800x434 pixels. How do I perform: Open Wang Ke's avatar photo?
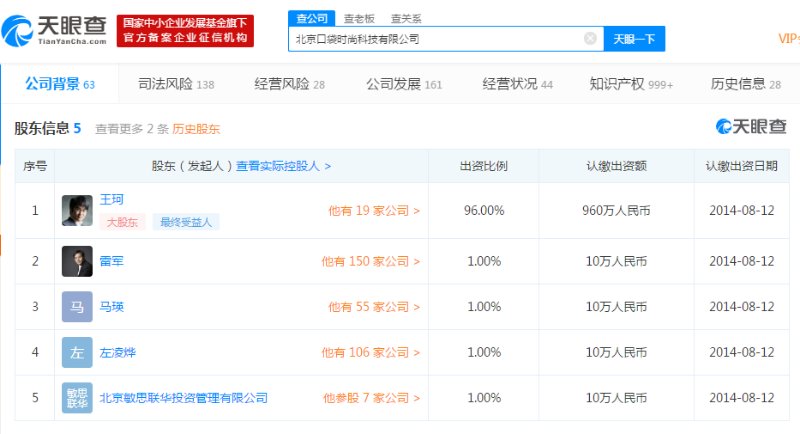coord(77,210)
